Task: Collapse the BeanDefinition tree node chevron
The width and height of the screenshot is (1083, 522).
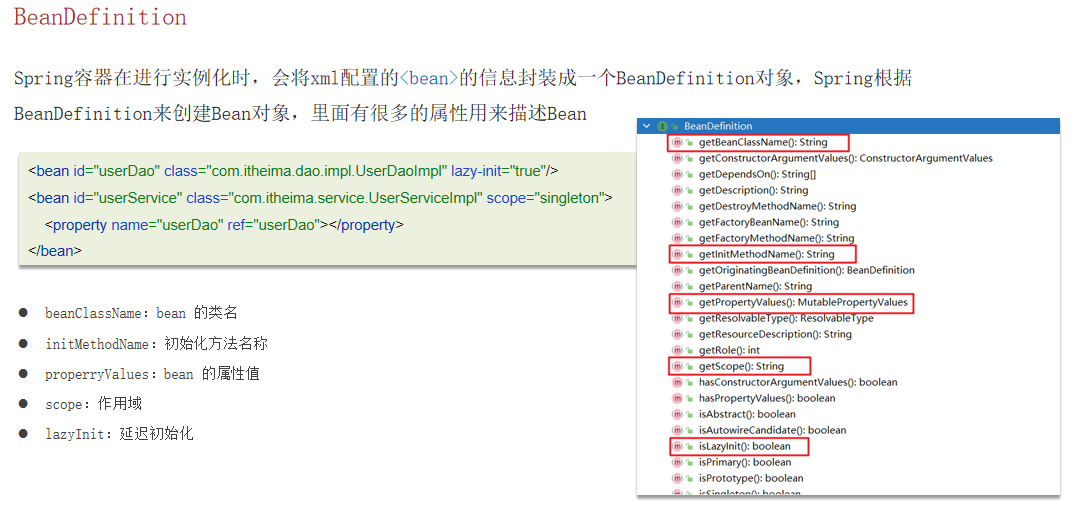Action: click(646, 126)
